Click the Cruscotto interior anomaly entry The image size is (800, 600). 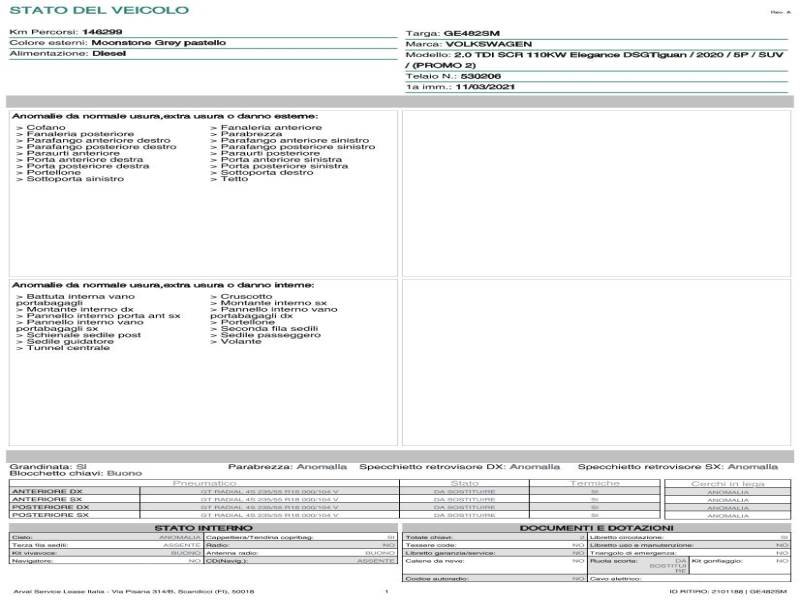click(244, 297)
